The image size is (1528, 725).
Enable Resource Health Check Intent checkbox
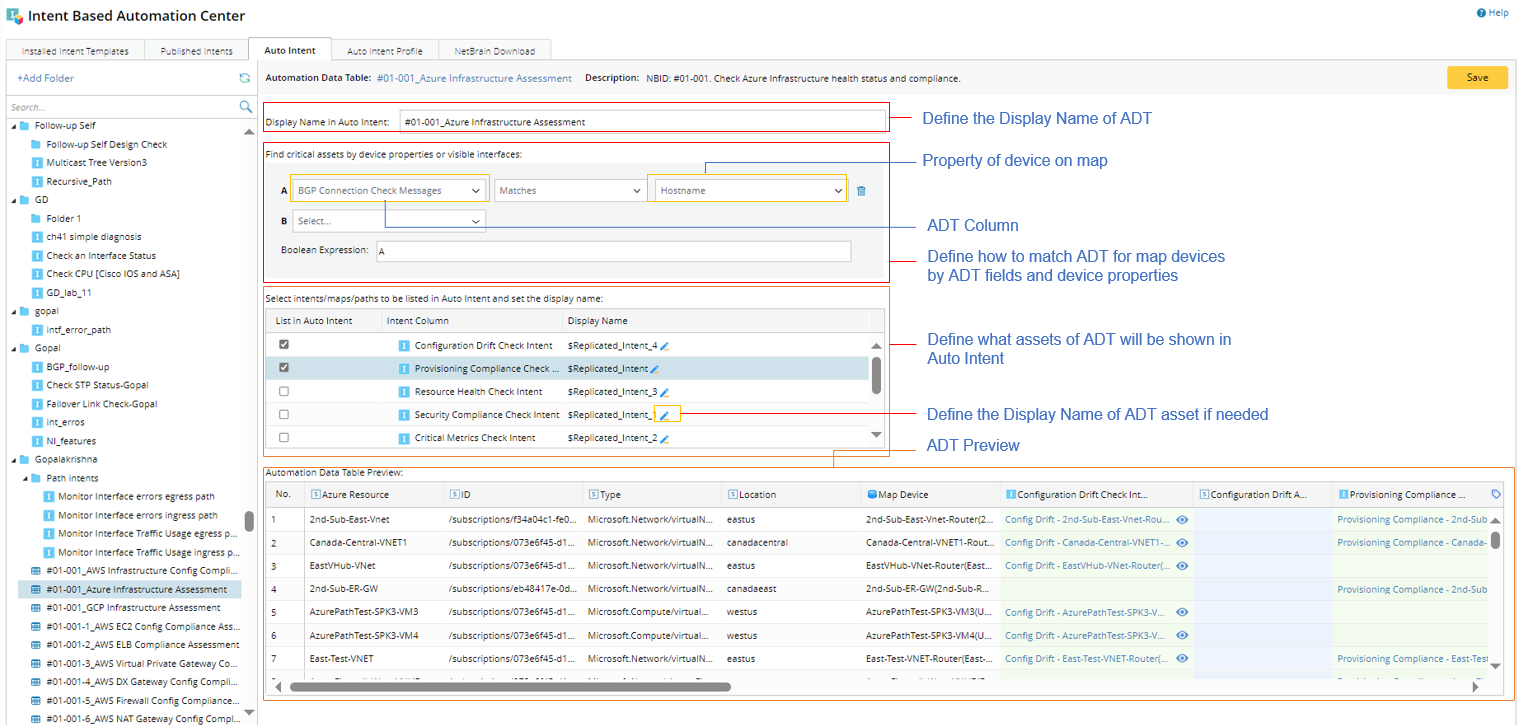click(284, 390)
